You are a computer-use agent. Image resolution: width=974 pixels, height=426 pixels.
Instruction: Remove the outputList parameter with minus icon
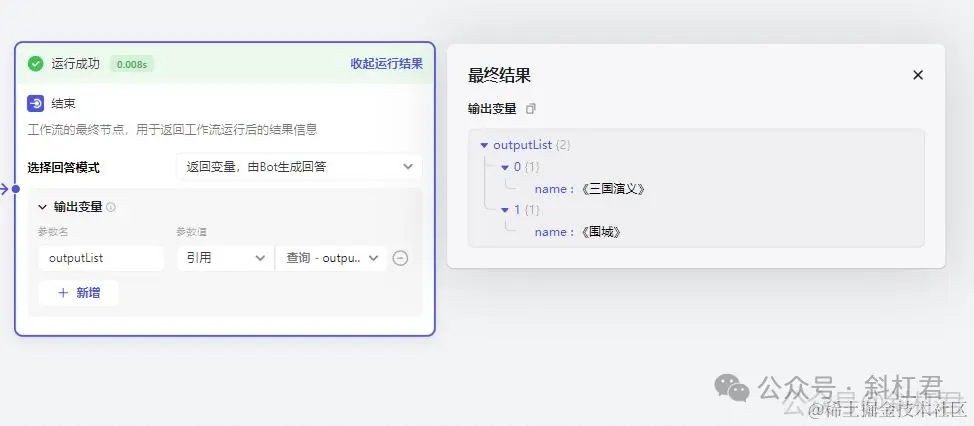click(401, 258)
